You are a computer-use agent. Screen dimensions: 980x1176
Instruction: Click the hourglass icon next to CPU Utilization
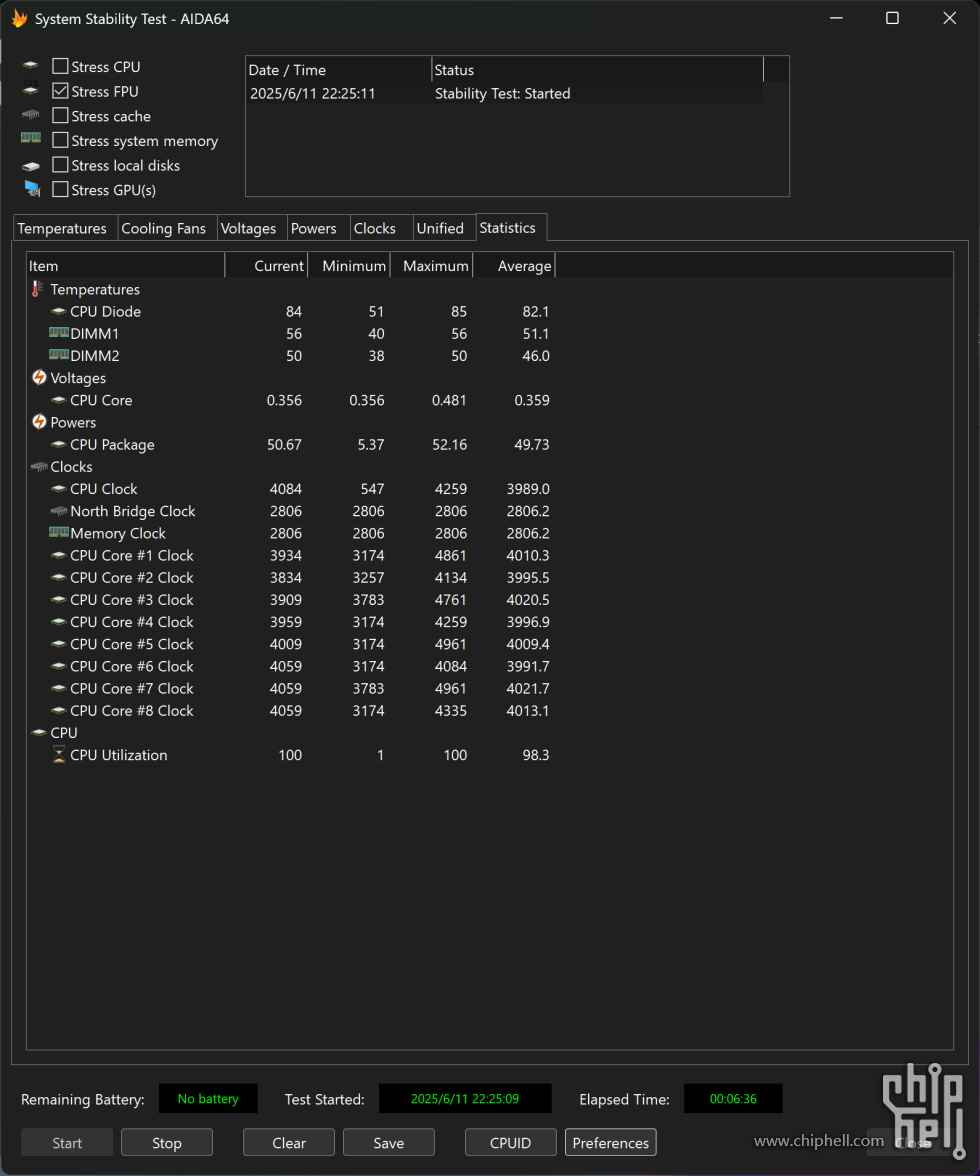(58, 754)
